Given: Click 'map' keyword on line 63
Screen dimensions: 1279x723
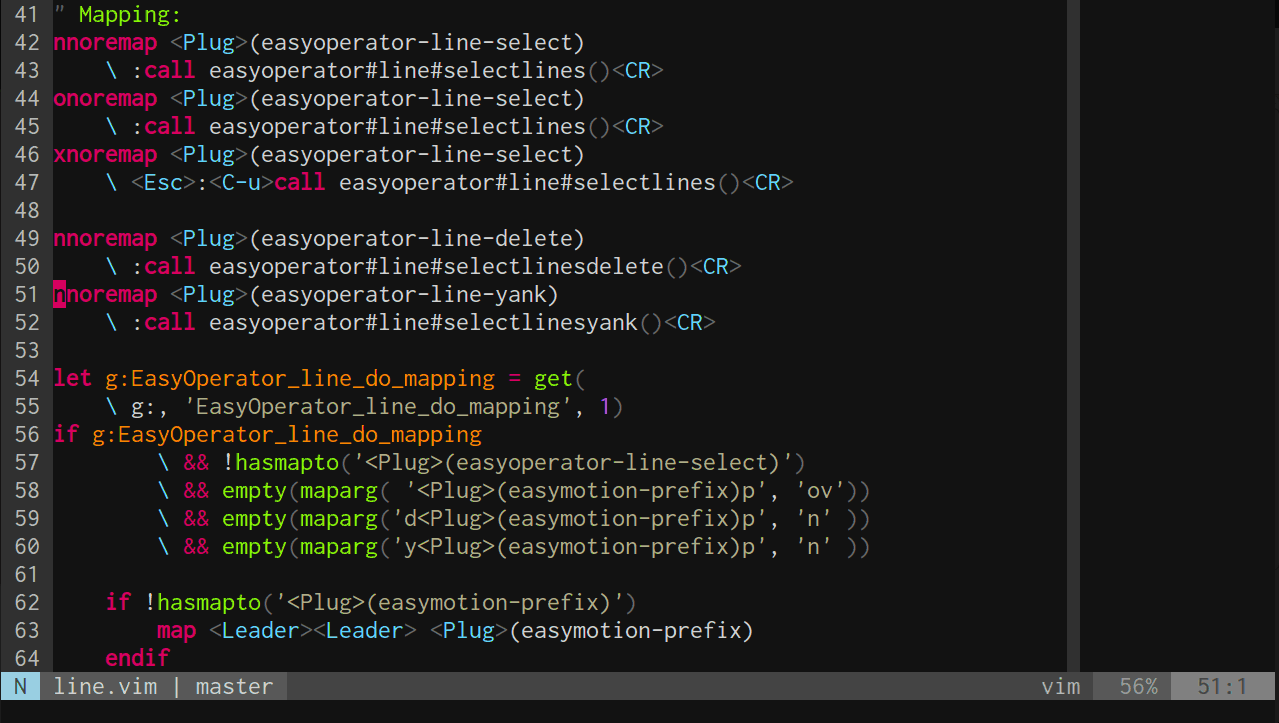Looking at the screenshot, I should click(x=177, y=631).
